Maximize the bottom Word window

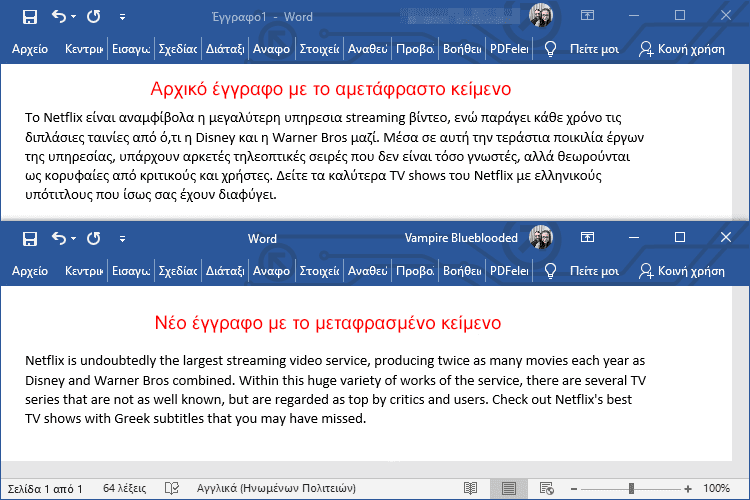tap(680, 237)
